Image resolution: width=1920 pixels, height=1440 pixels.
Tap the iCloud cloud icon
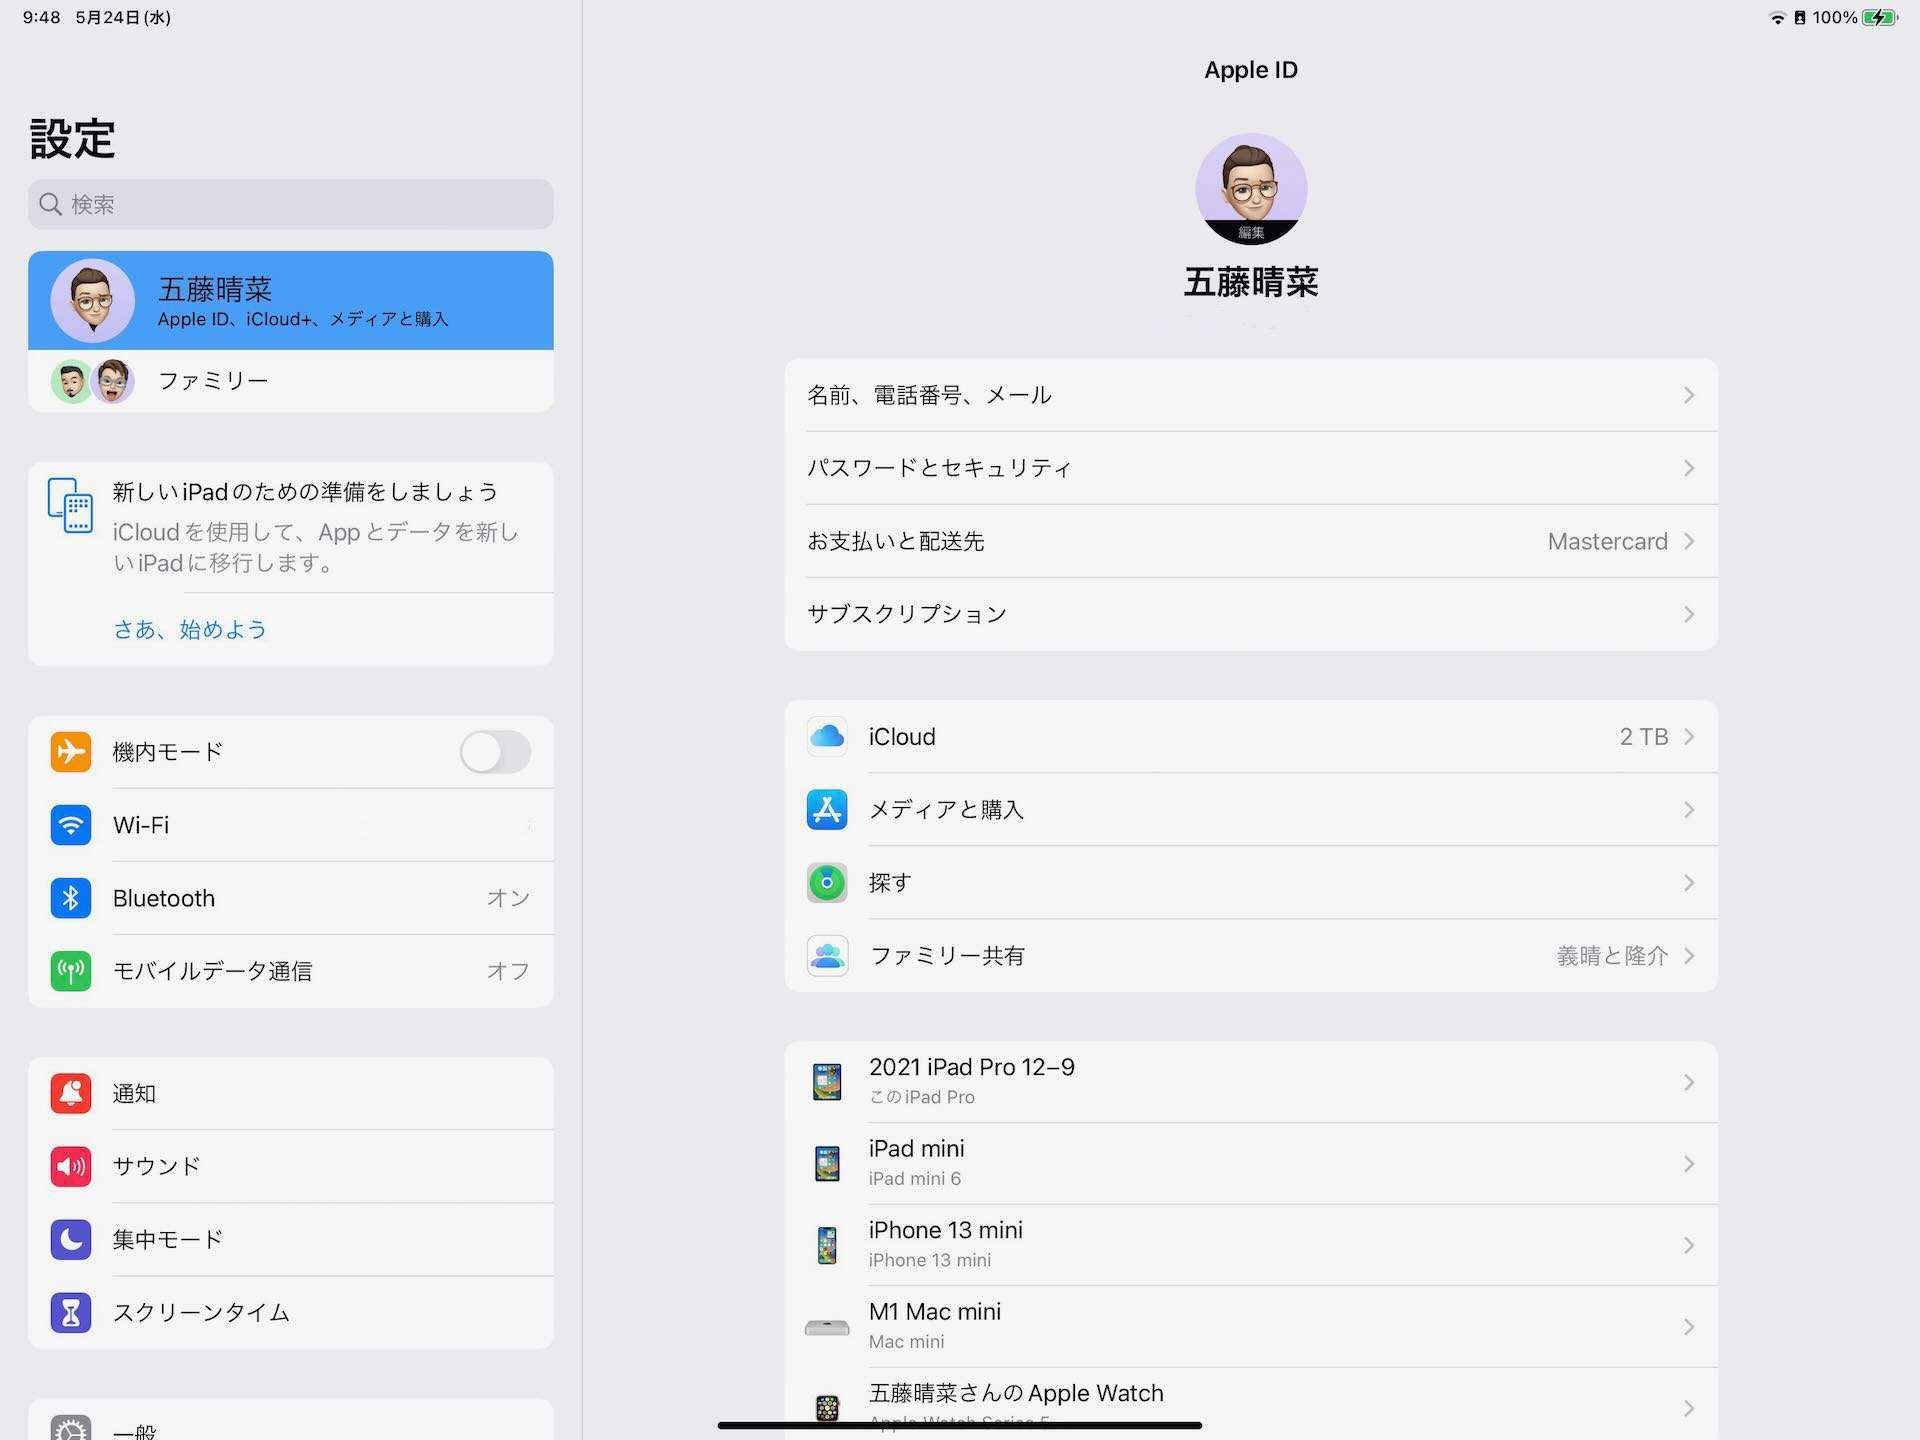coord(827,737)
